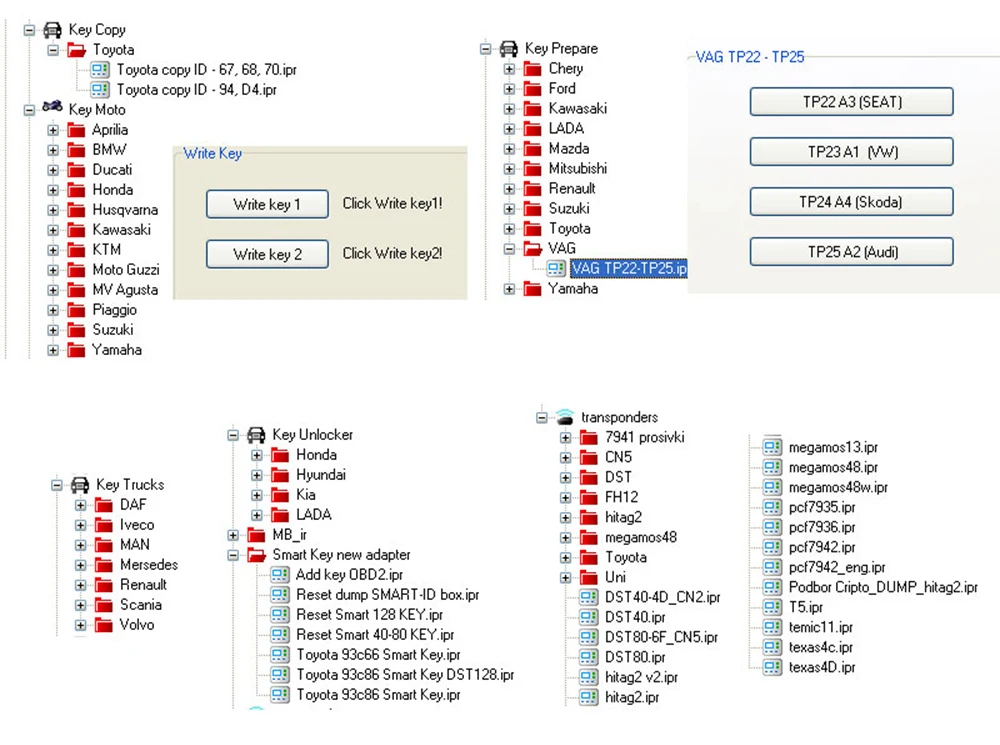1000x745 pixels.
Task: Collapse the Key Copy tree node
Action: (29, 30)
